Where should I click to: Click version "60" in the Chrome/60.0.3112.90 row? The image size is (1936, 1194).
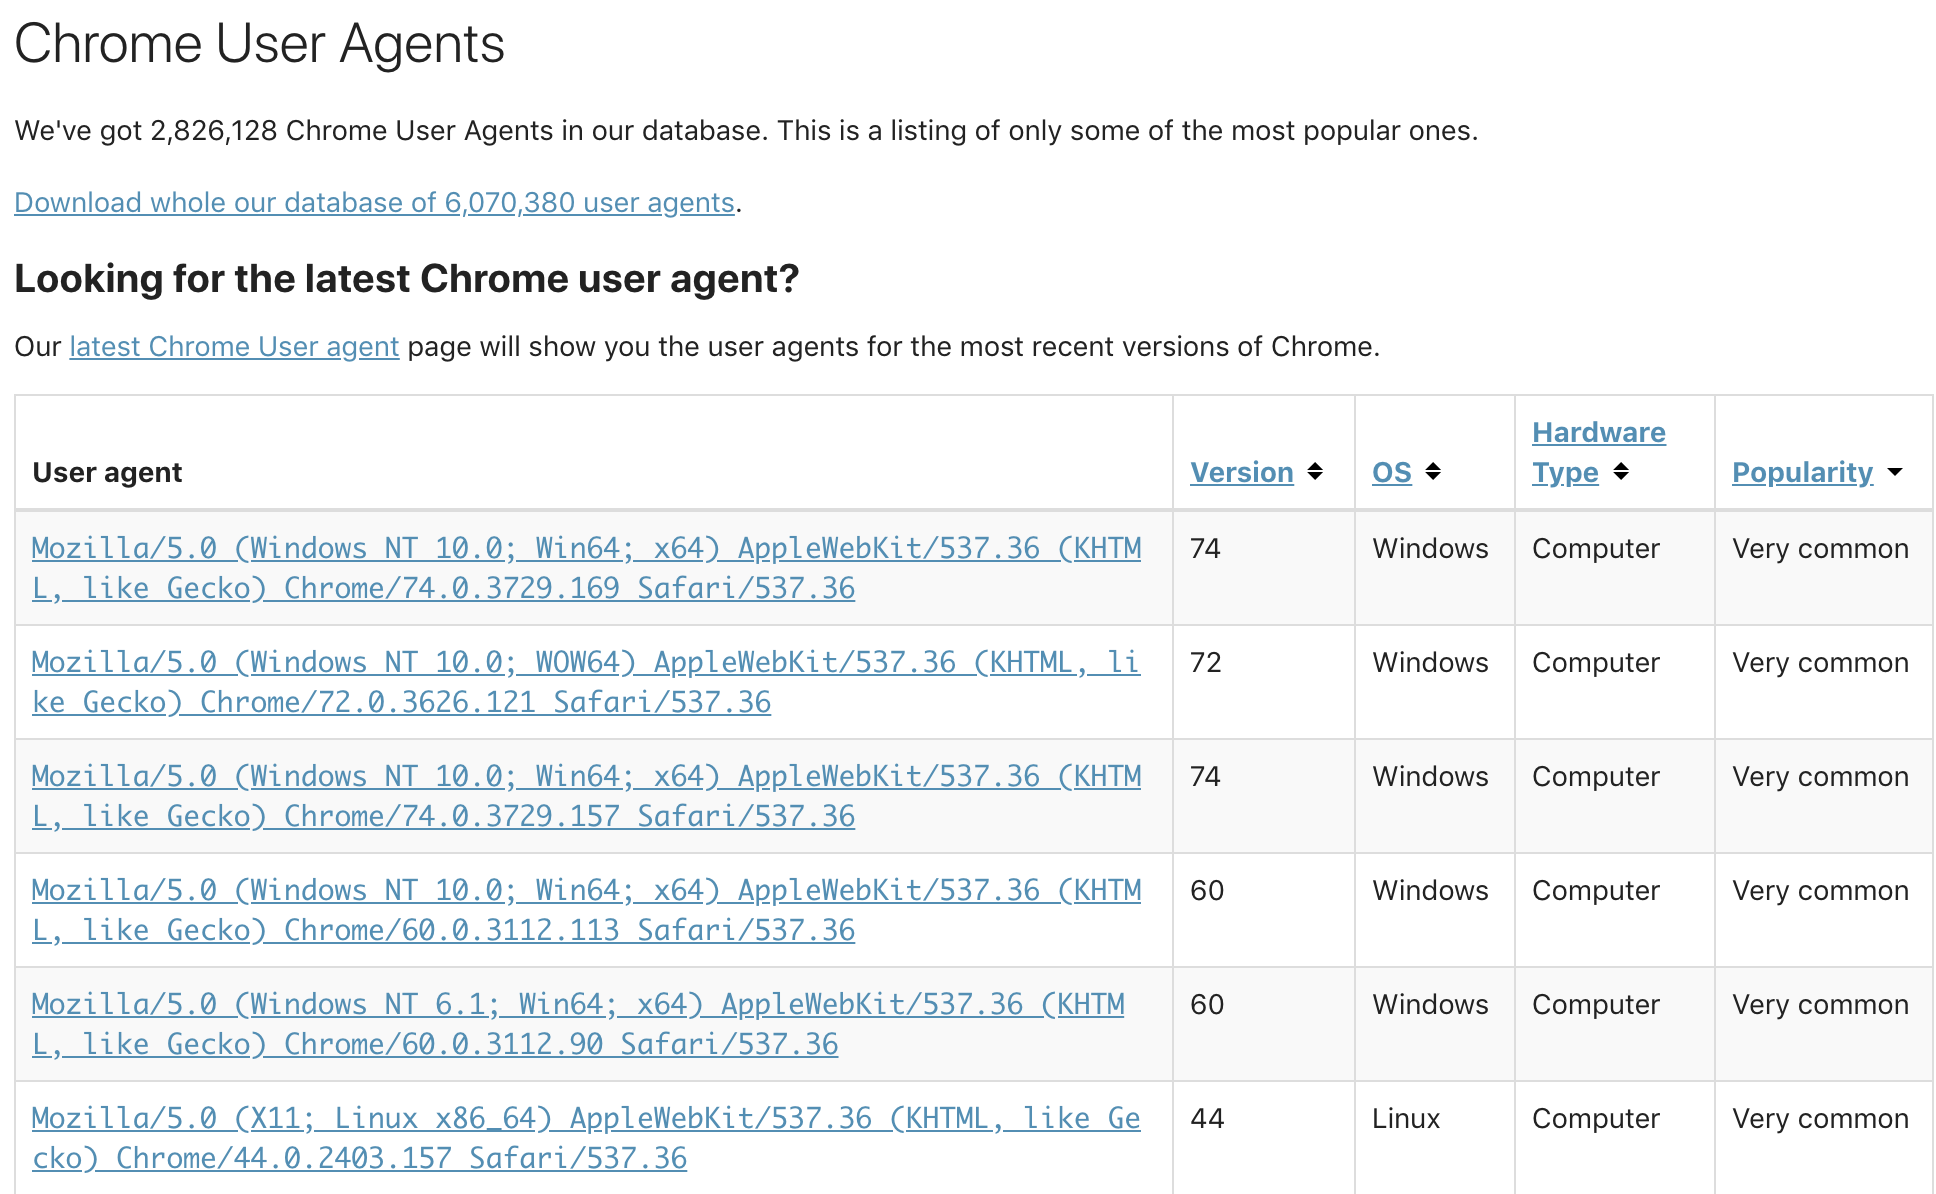click(1207, 1004)
